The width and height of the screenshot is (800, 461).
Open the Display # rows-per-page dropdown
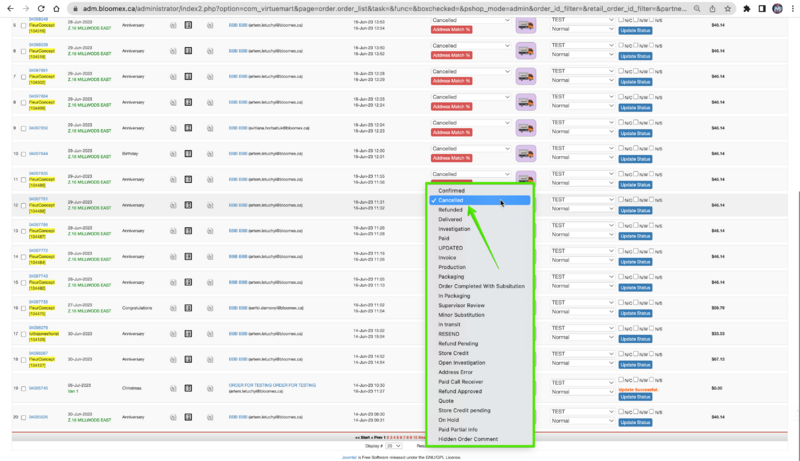[393, 446]
